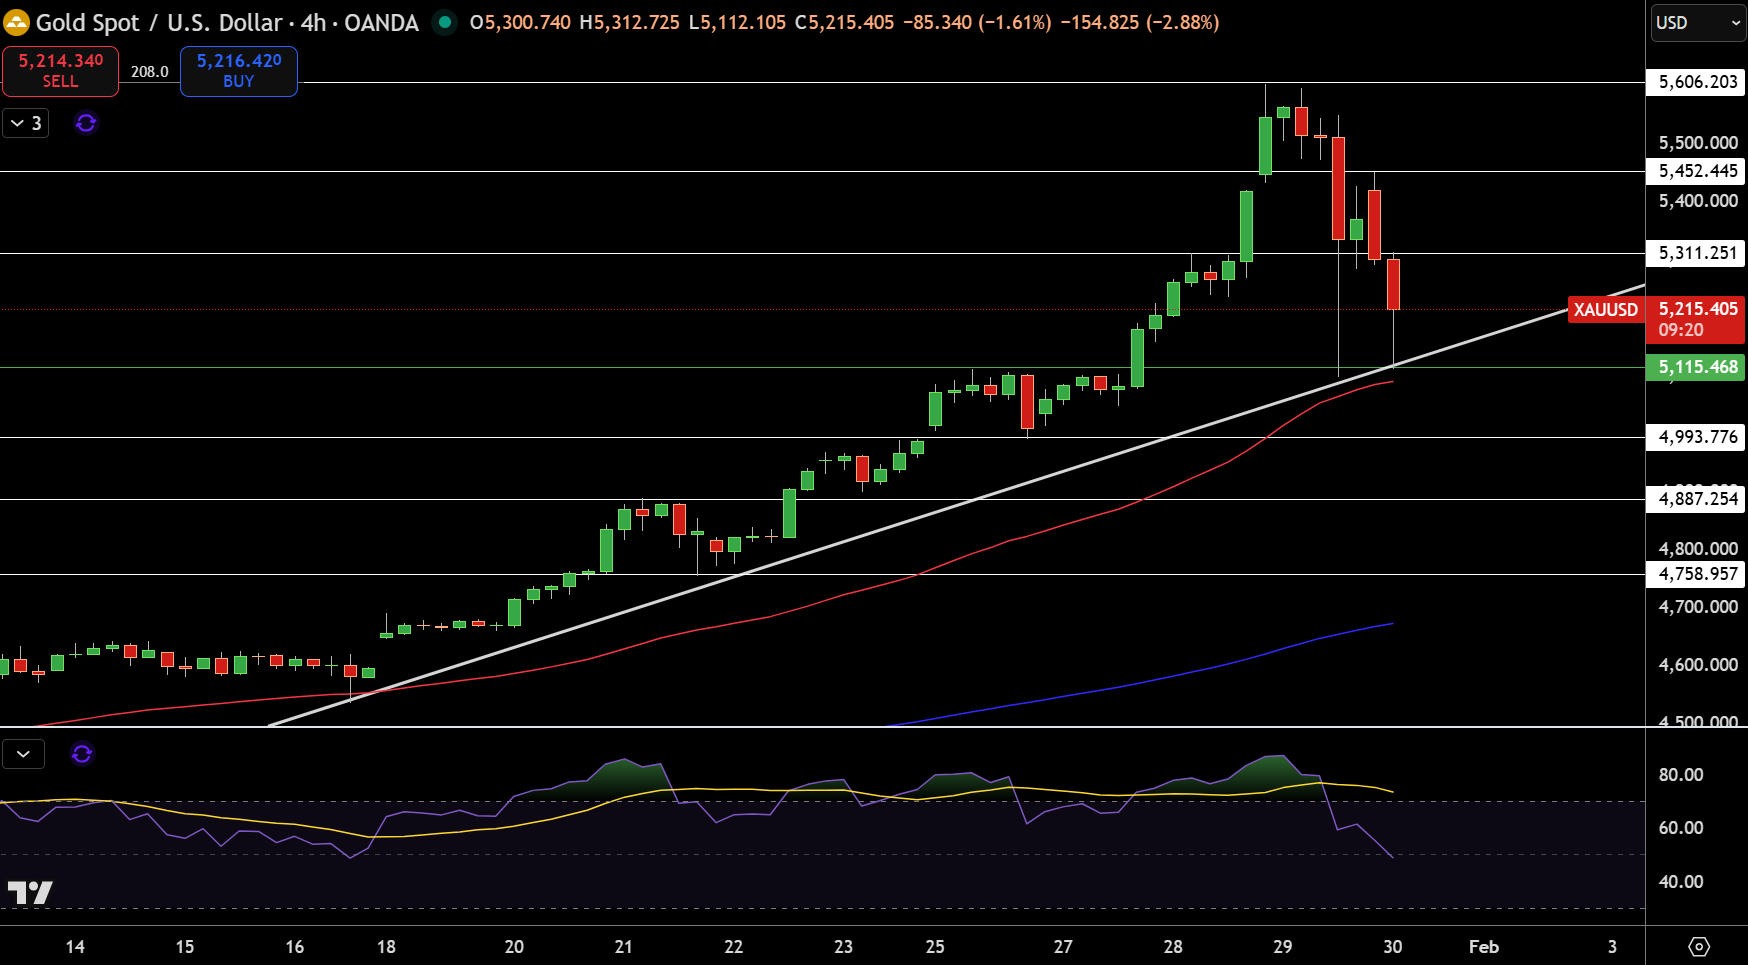1748x965 pixels.
Task: Click the 14 date label on time axis
Action: pos(75,946)
